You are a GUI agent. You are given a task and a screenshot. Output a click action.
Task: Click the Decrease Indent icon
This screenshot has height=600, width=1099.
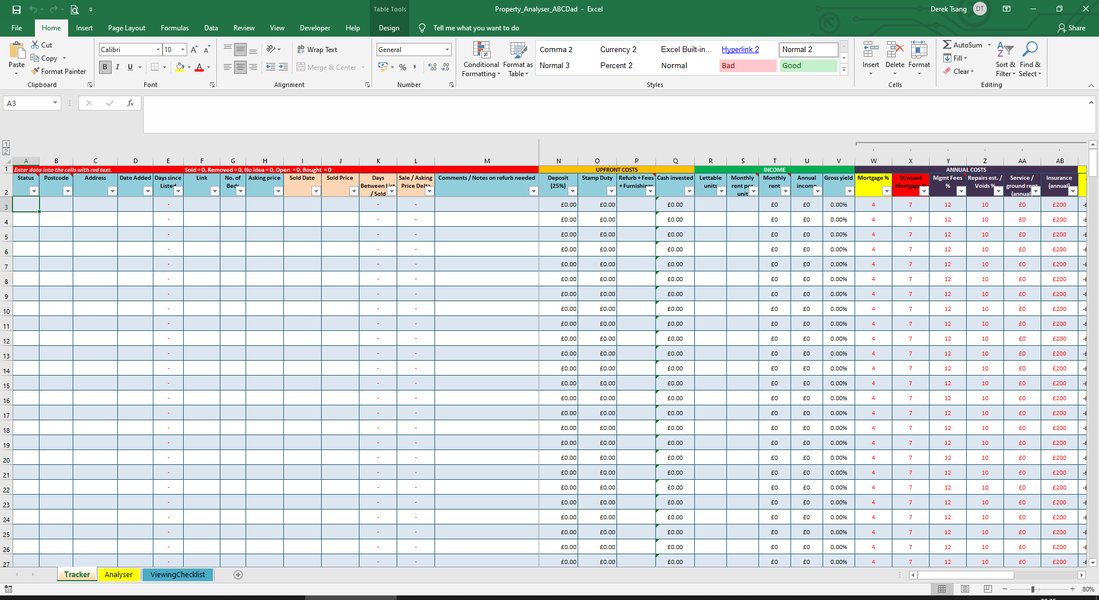pos(270,67)
